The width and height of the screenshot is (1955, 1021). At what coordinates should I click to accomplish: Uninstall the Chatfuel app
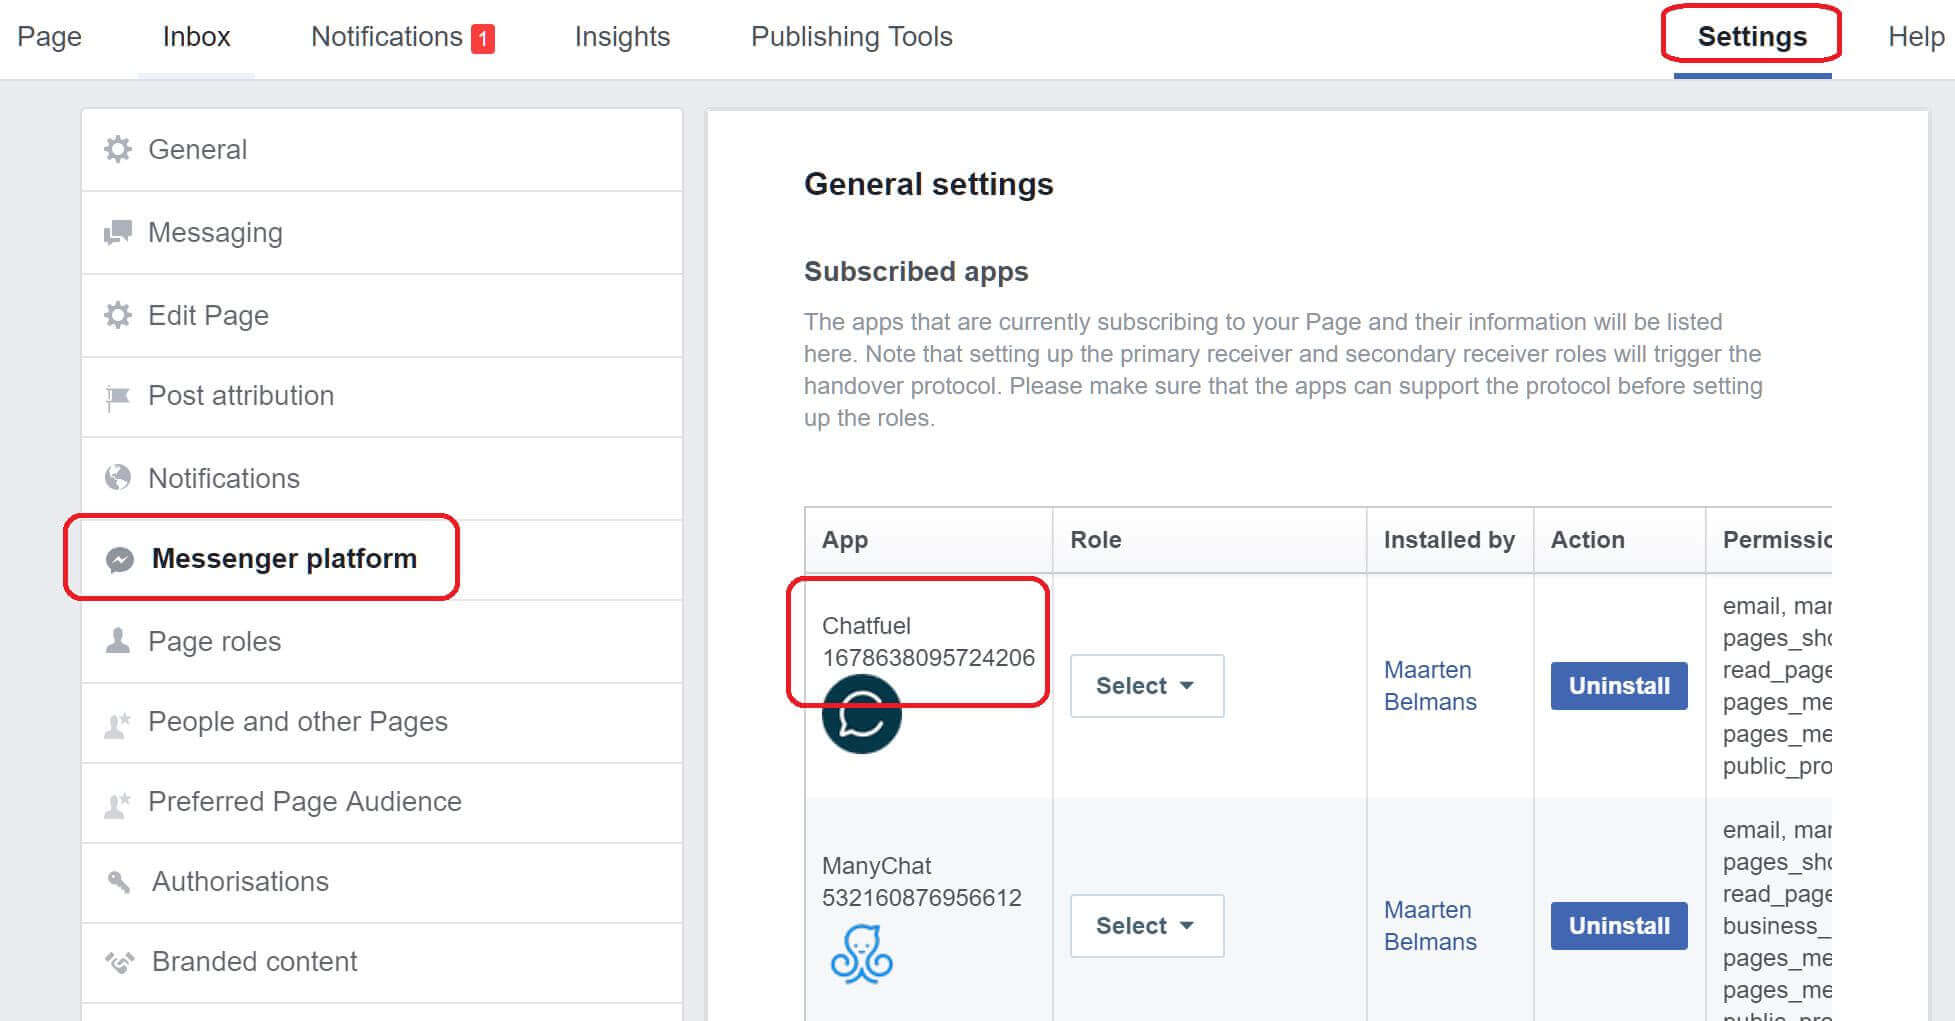coord(1619,686)
